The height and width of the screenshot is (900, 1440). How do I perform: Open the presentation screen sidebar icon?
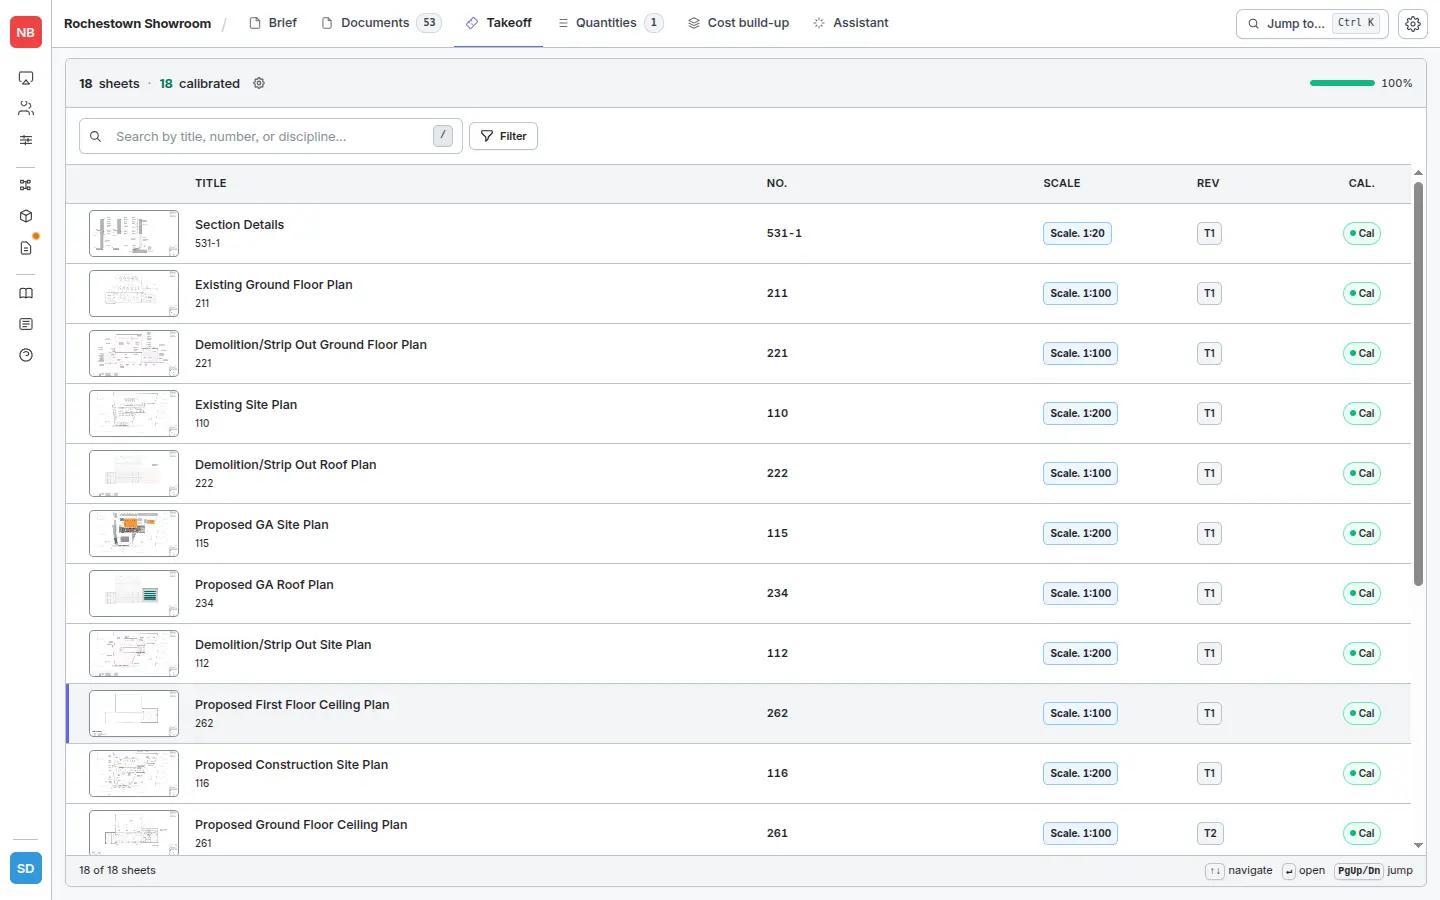click(x=26, y=78)
